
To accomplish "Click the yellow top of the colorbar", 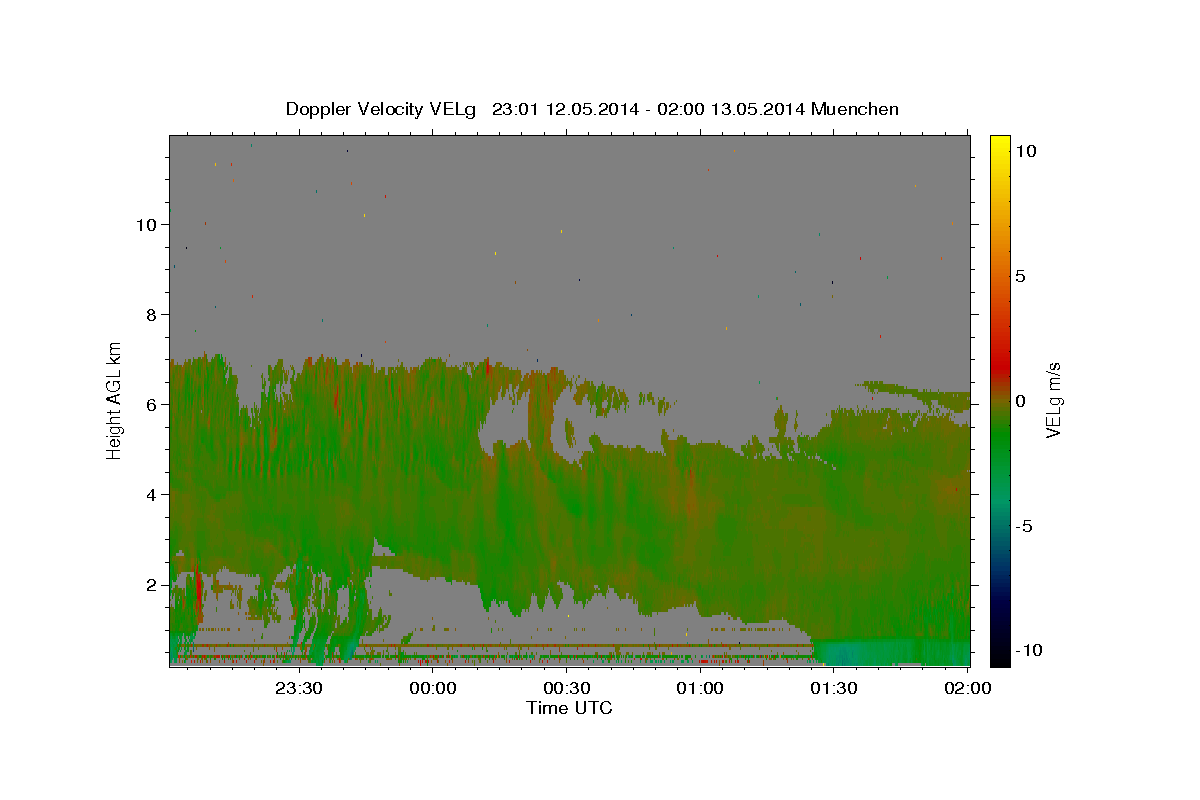I will pyautogui.click(x=999, y=145).
